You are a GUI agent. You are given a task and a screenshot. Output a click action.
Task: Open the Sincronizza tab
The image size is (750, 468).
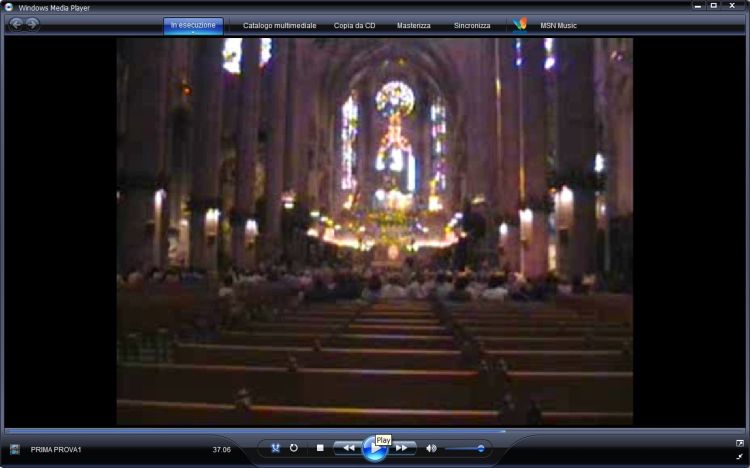tap(472, 25)
